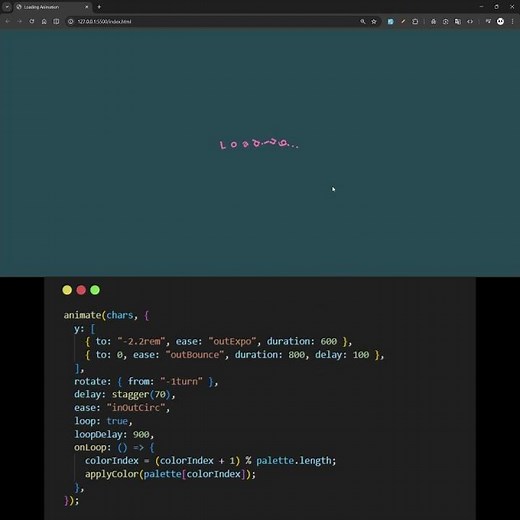Open the tab search dropdown arrow
This screenshot has height=520, width=520.
(x=7, y=7)
